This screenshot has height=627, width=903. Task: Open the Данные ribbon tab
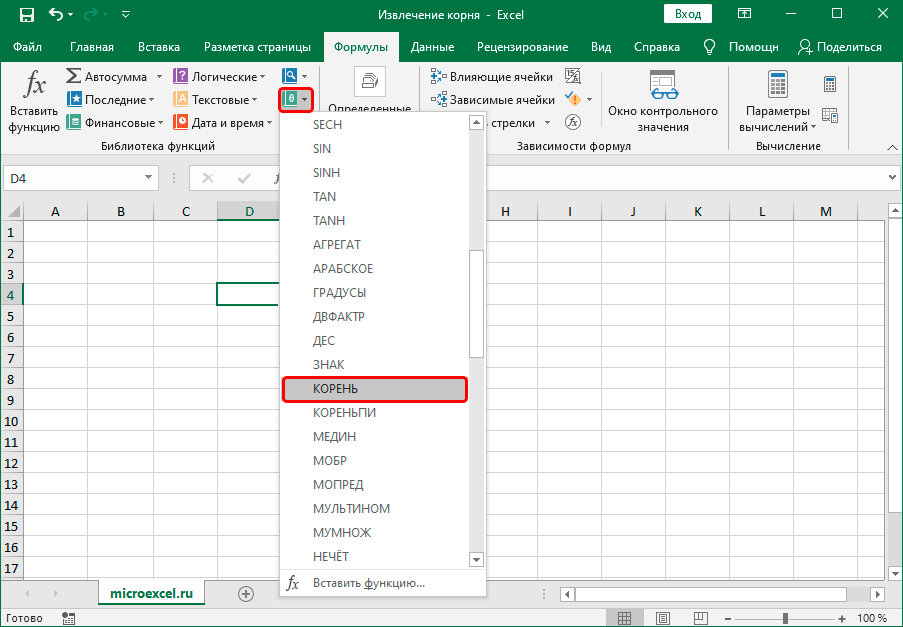click(x=432, y=47)
